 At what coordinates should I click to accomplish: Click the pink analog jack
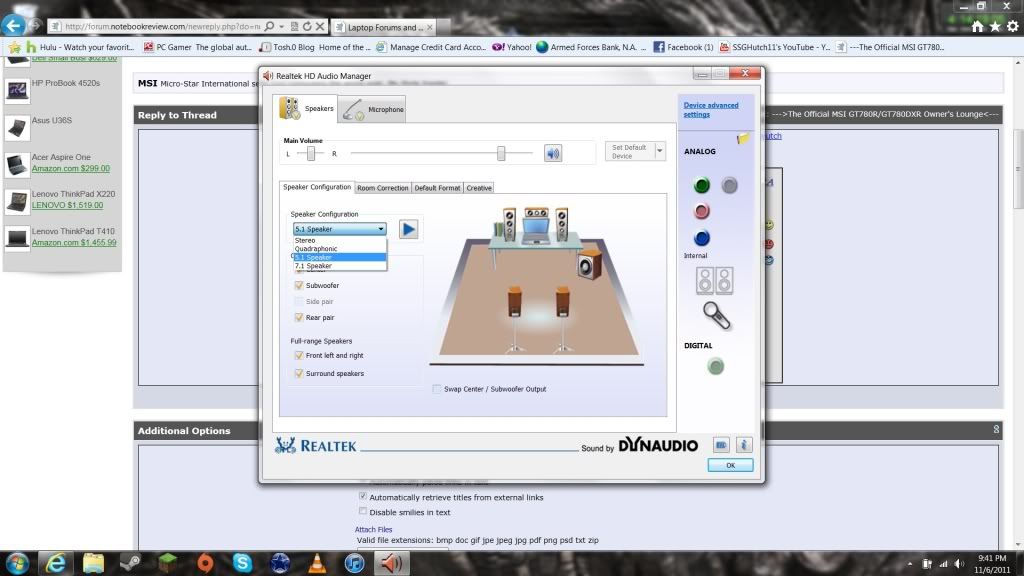[x=702, y=211]
